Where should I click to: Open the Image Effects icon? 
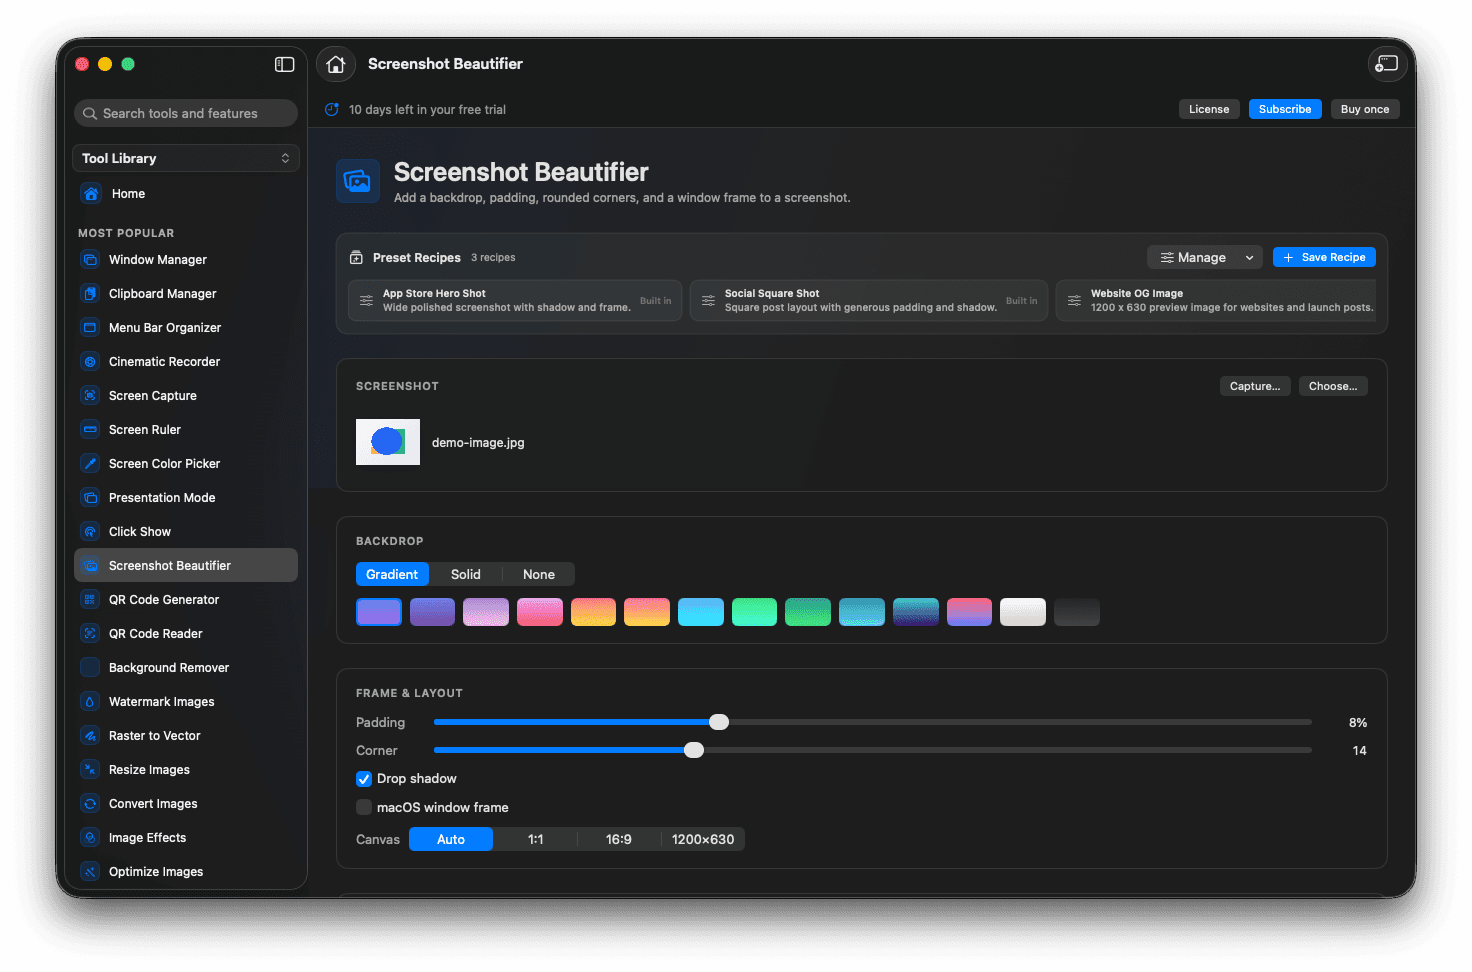90,838
